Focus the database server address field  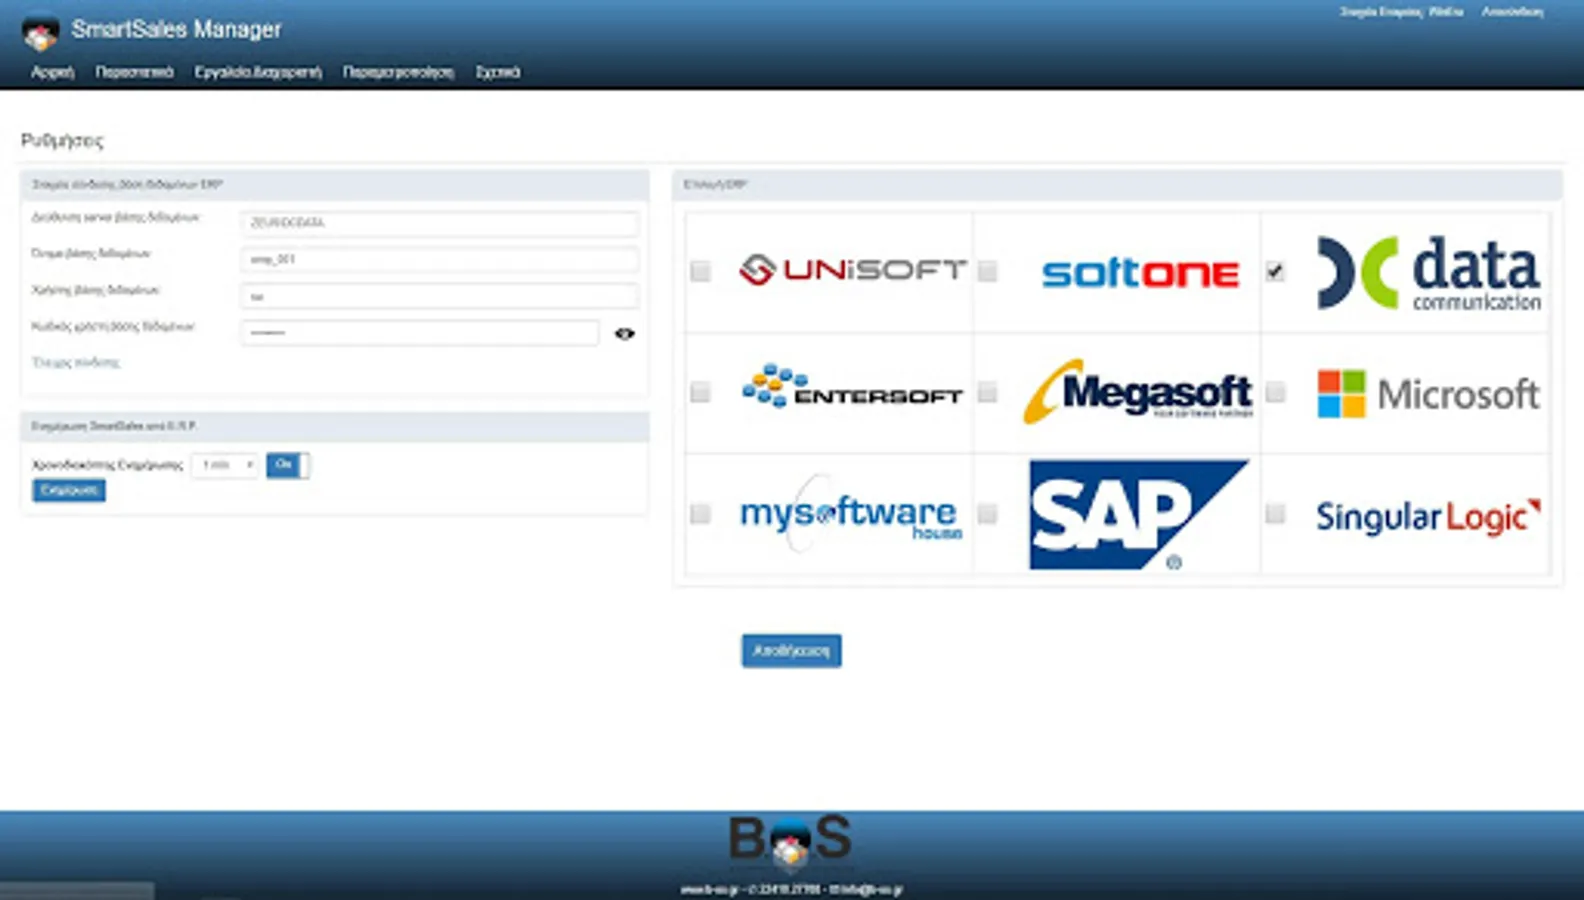pyautogui.click(x=440, y=223)
